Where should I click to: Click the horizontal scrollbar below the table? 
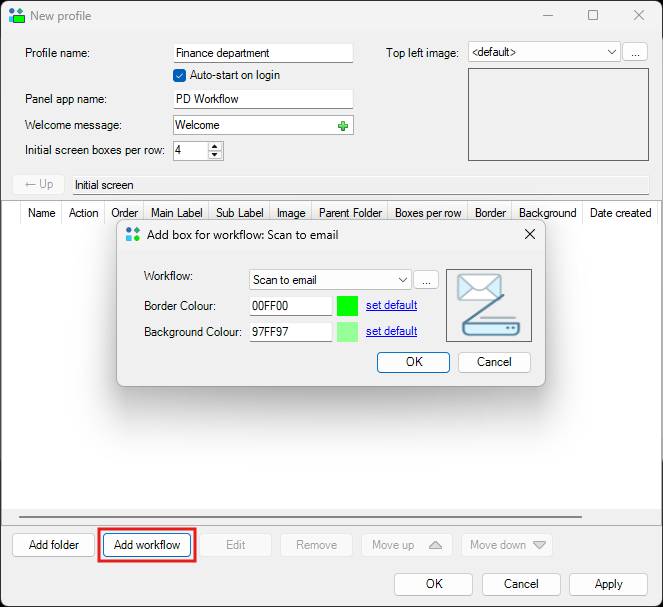(300, 517)
